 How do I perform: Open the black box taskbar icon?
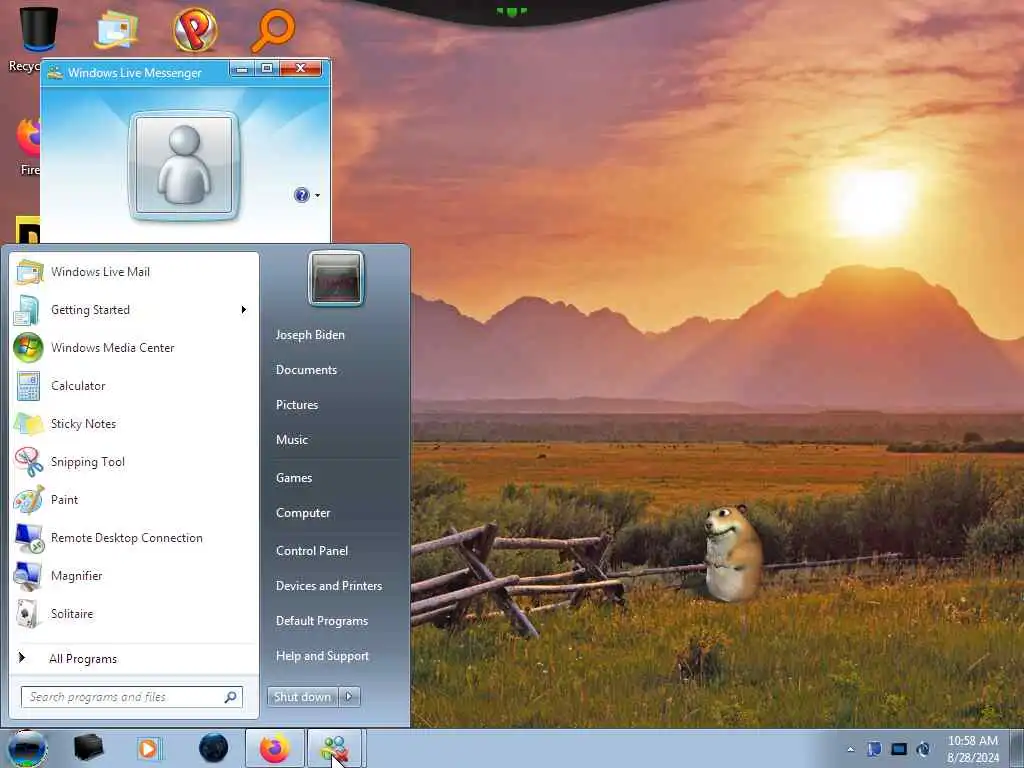click(x=88, y=748)
